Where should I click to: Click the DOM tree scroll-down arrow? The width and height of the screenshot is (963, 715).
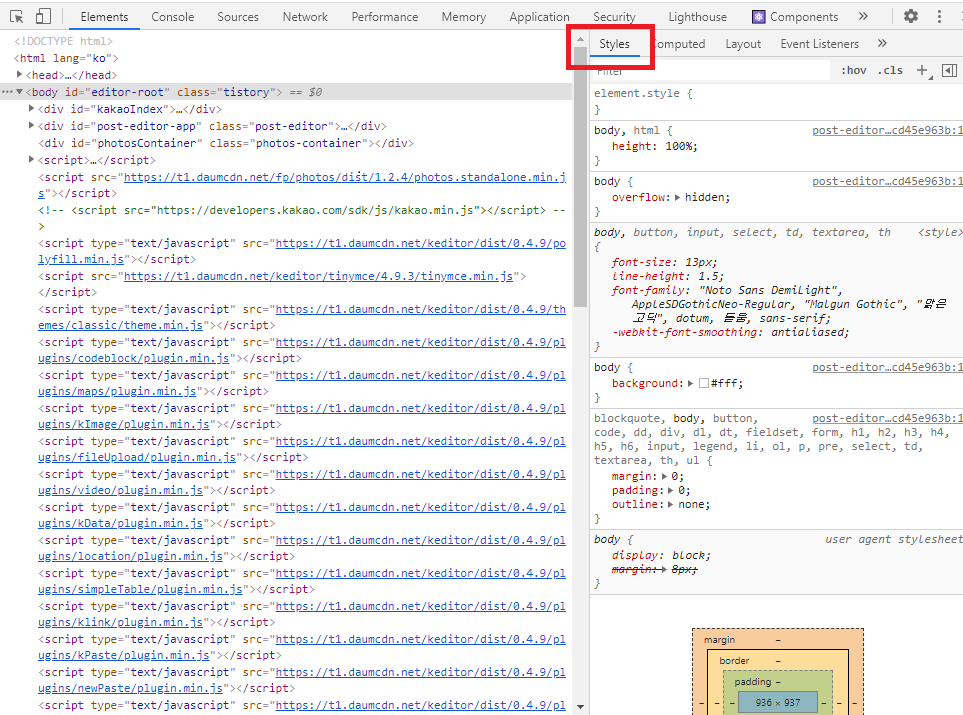tap(580, 707)
